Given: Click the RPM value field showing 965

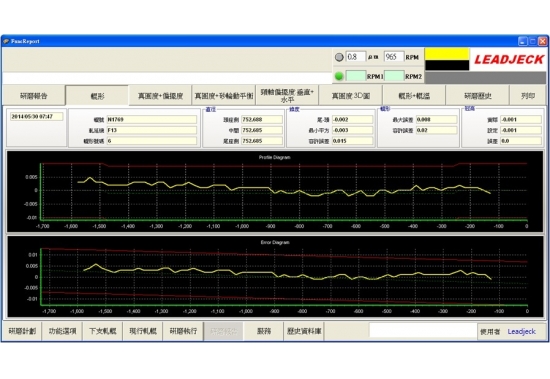Looking at the screenshot, I should point(394,57).
